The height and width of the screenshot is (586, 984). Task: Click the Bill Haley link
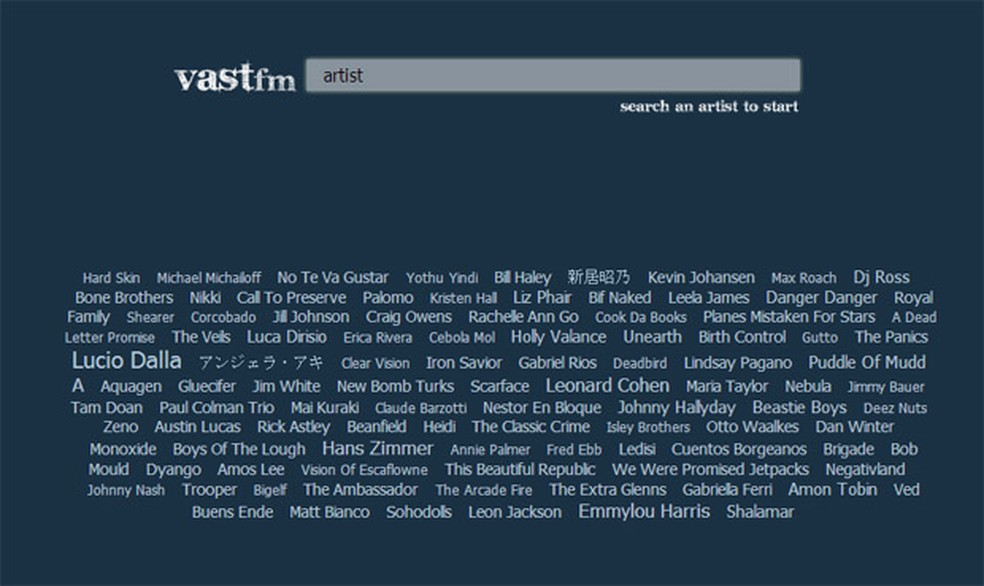[x=523, y=277]
